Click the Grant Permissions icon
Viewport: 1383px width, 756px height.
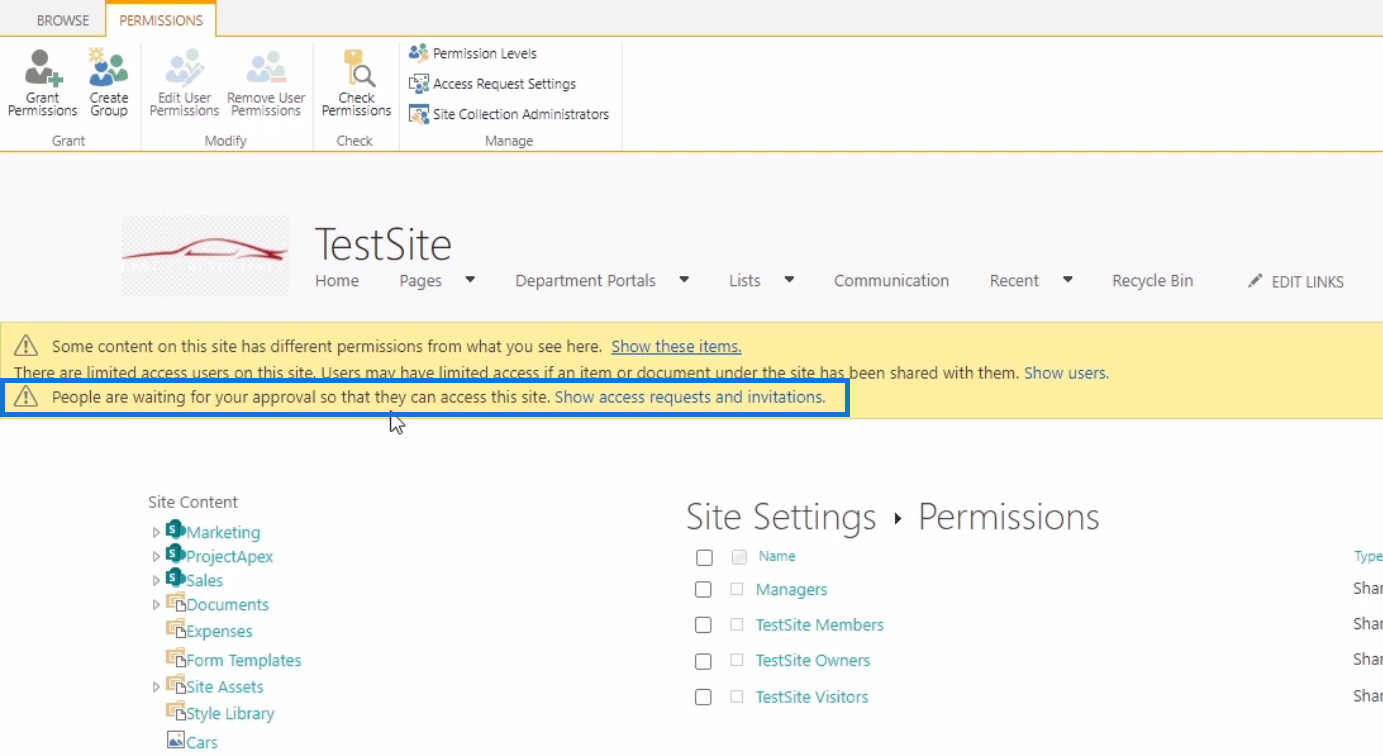tap(43, 68)
